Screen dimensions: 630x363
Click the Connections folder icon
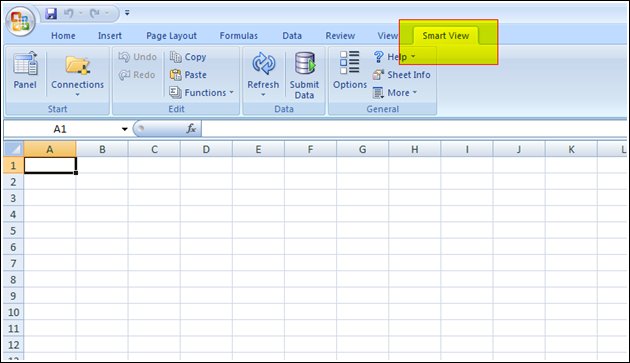77,65
